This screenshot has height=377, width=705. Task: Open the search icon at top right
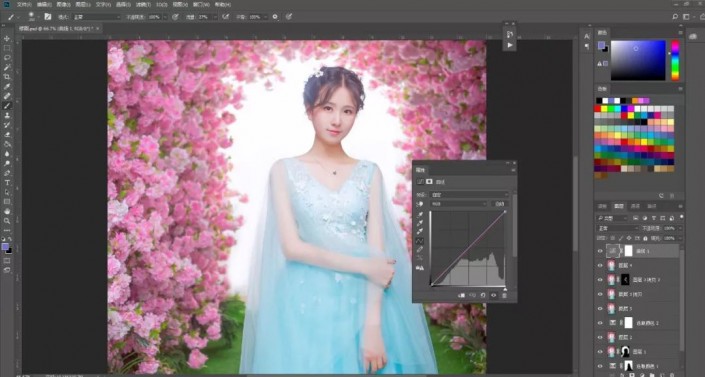coord(675,17)
